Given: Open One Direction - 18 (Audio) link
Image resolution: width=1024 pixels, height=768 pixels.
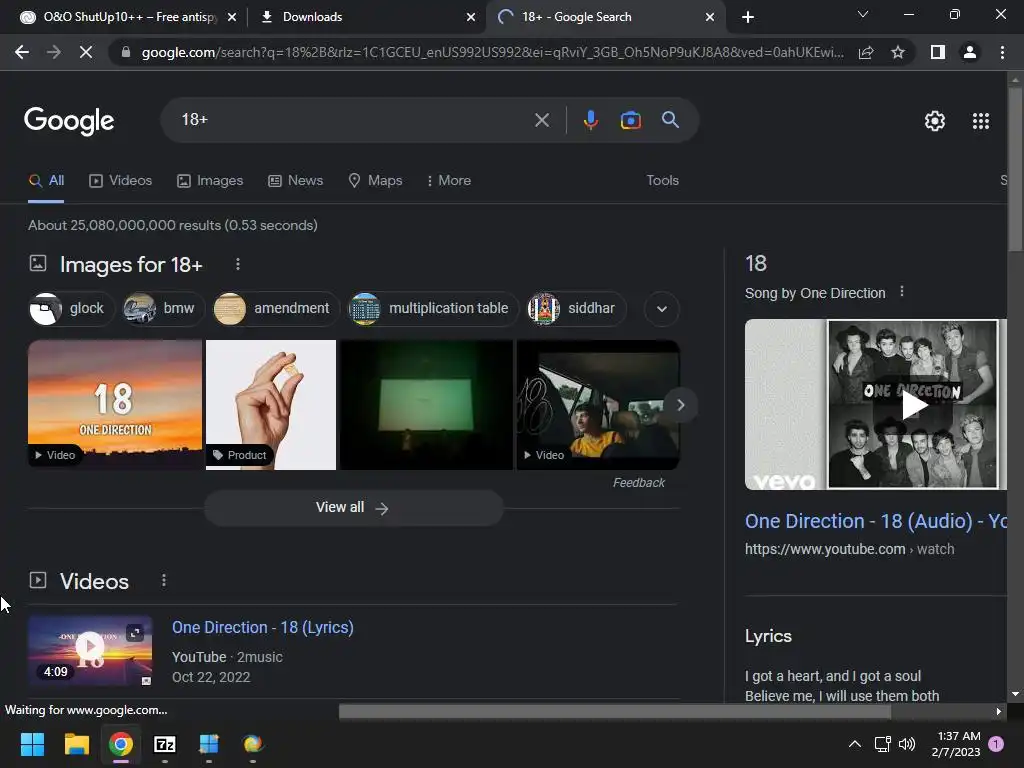Looking at the screenshot, I should pos(876,521).
